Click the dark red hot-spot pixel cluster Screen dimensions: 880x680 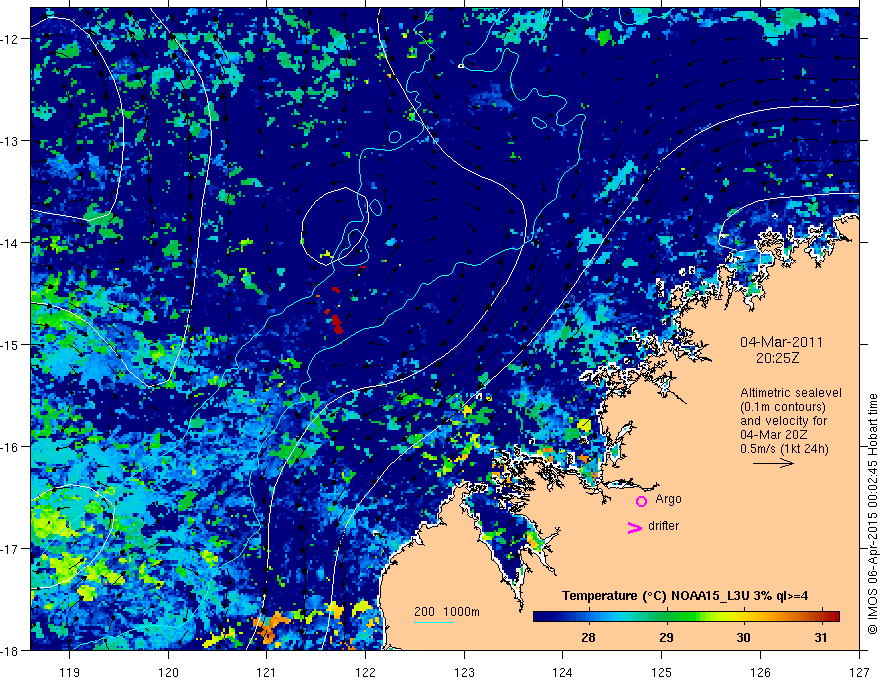(x=336, y=323)
